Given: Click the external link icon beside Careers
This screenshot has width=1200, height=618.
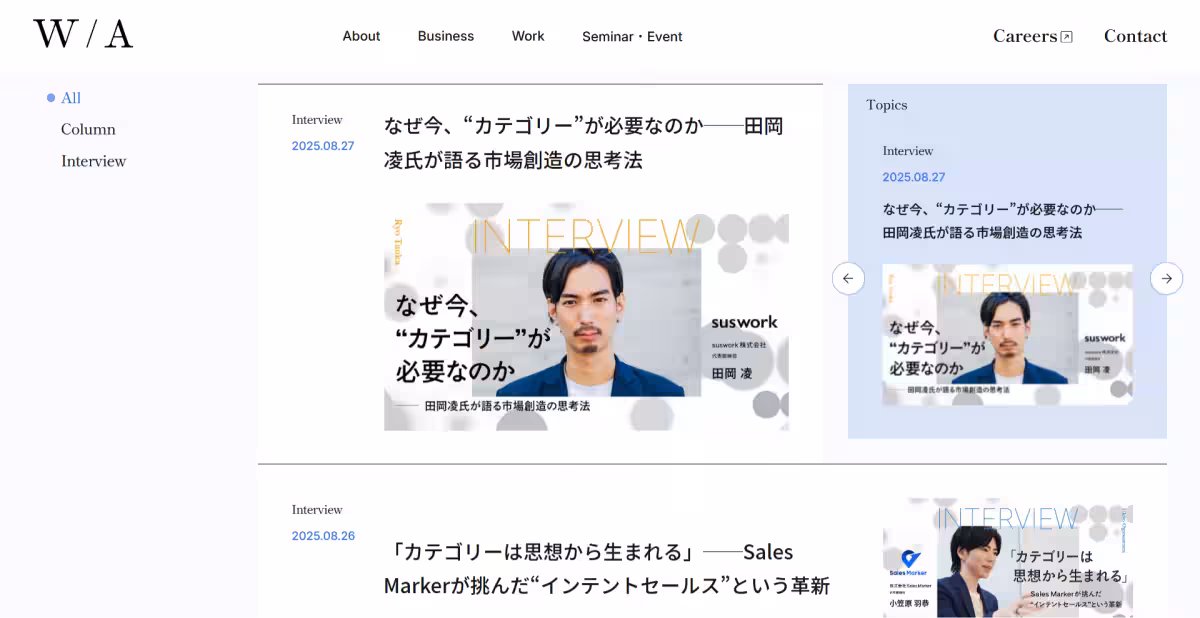Looking at the screenshot, I should [x=1066, y=37].
